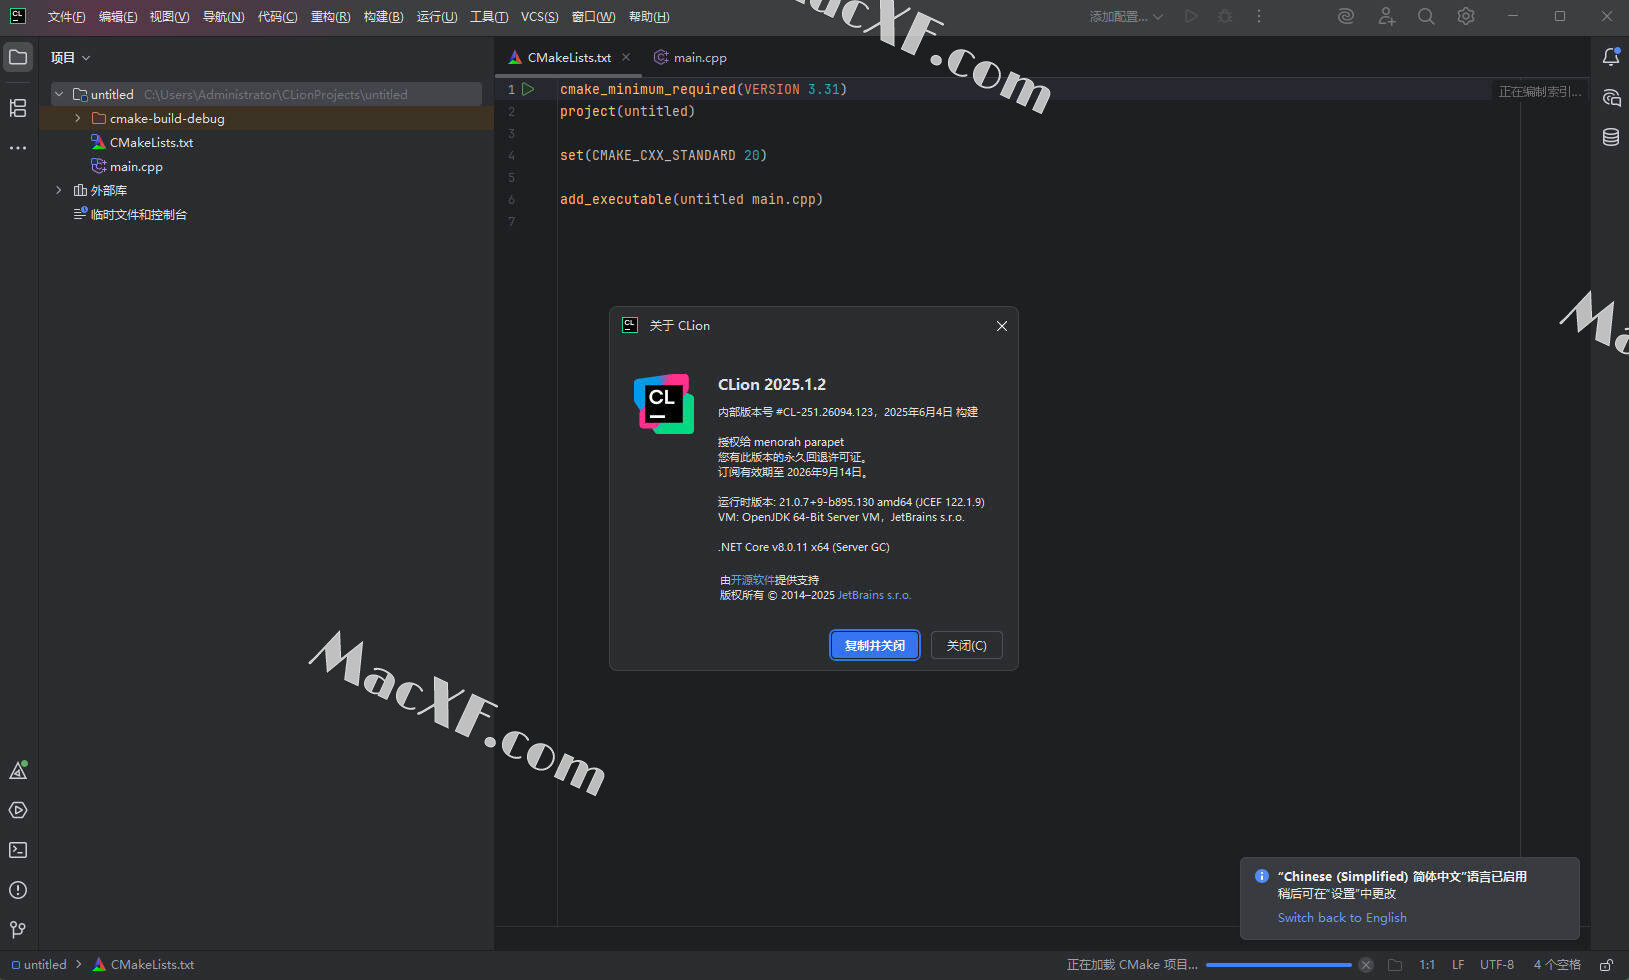Open the Navigate menu
The height and width of the screenshot is (980, 1629).
pyautogui.click(x=223, y=16)
